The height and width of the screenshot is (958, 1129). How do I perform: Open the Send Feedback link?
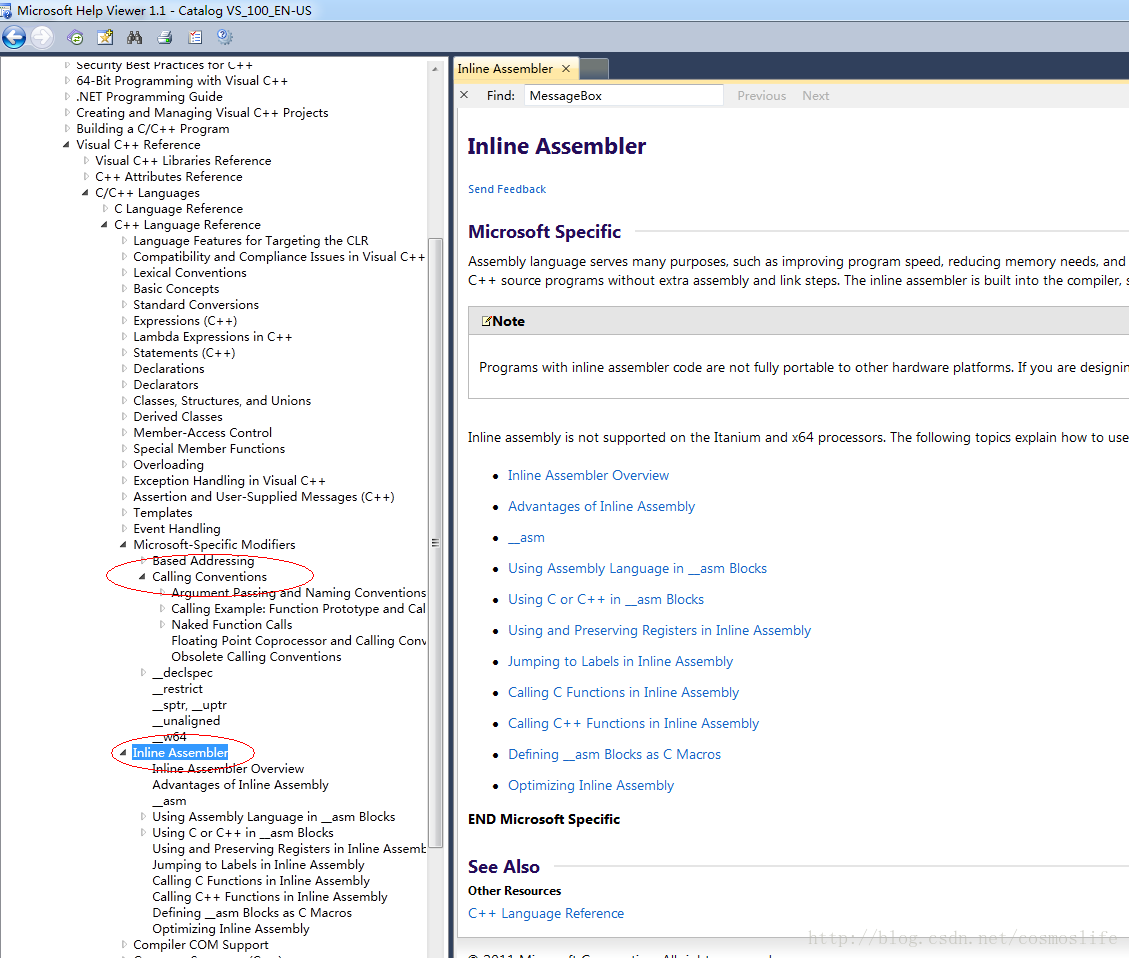click(x=507, y=189)
